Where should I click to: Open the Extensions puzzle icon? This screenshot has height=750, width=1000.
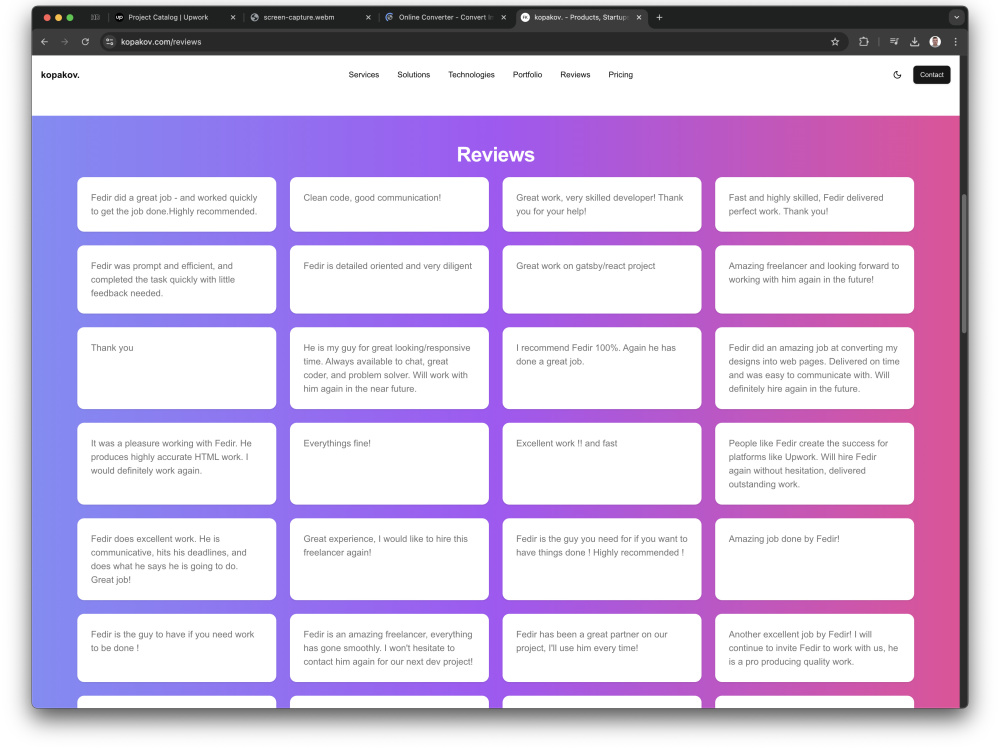pyautogui.click(x=864, y=42)
